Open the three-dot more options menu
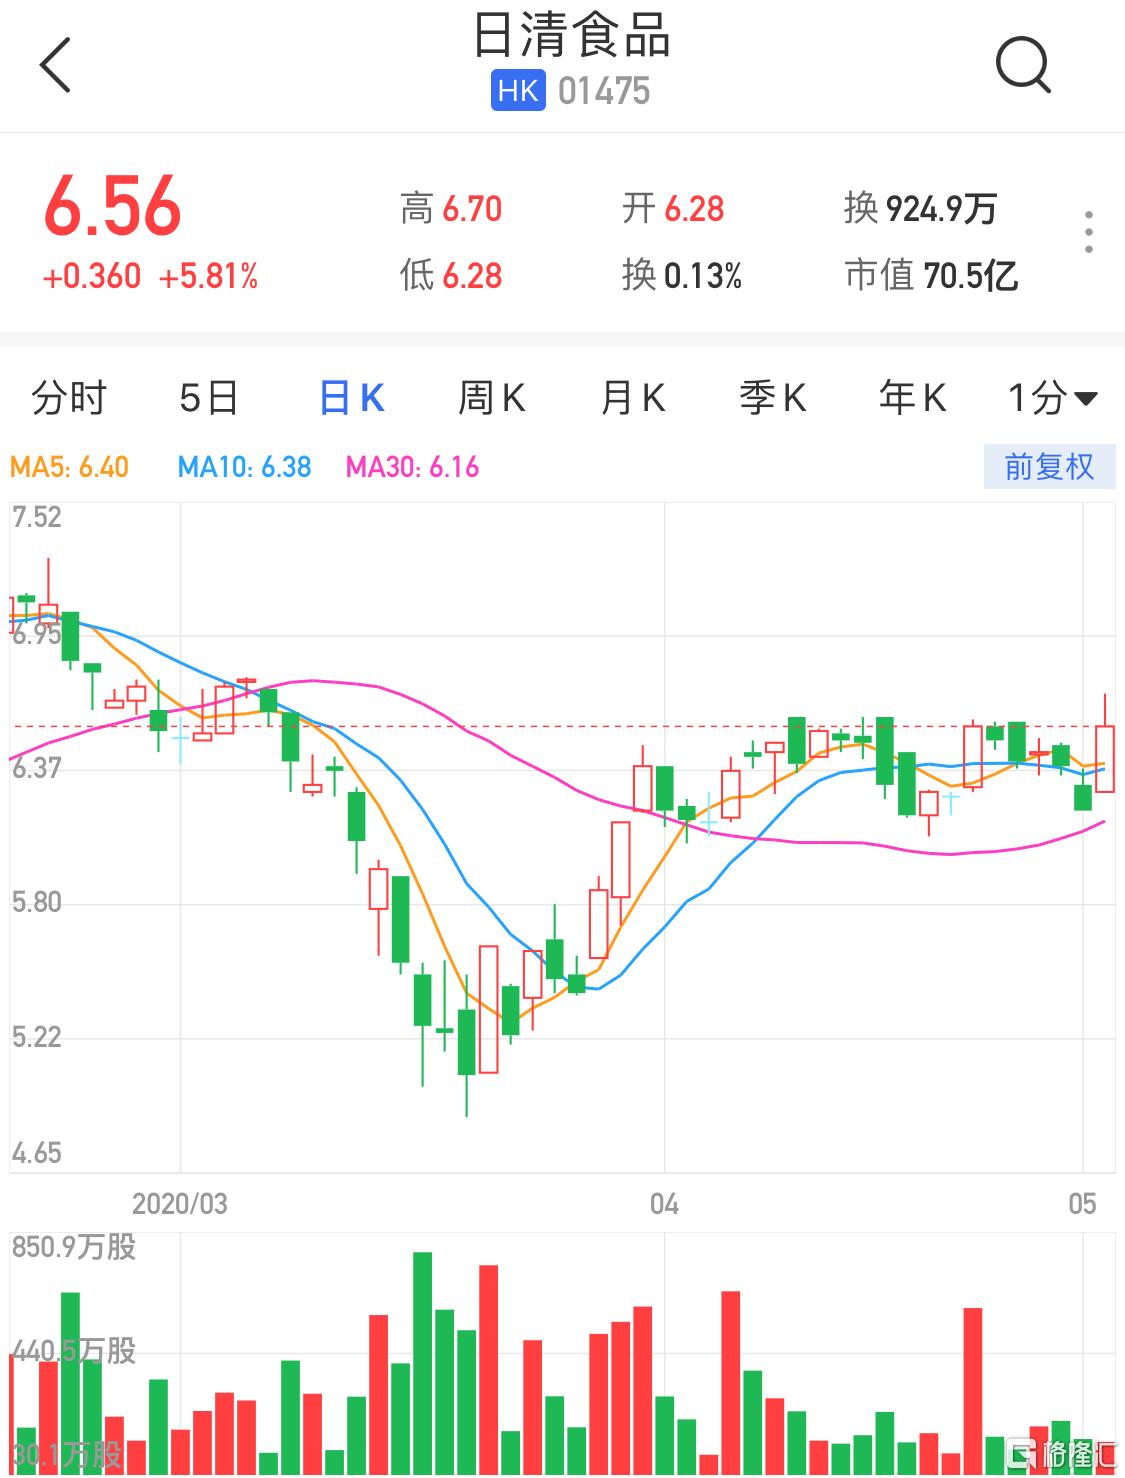The image size is (1125, 1478). pos(1088,232)
